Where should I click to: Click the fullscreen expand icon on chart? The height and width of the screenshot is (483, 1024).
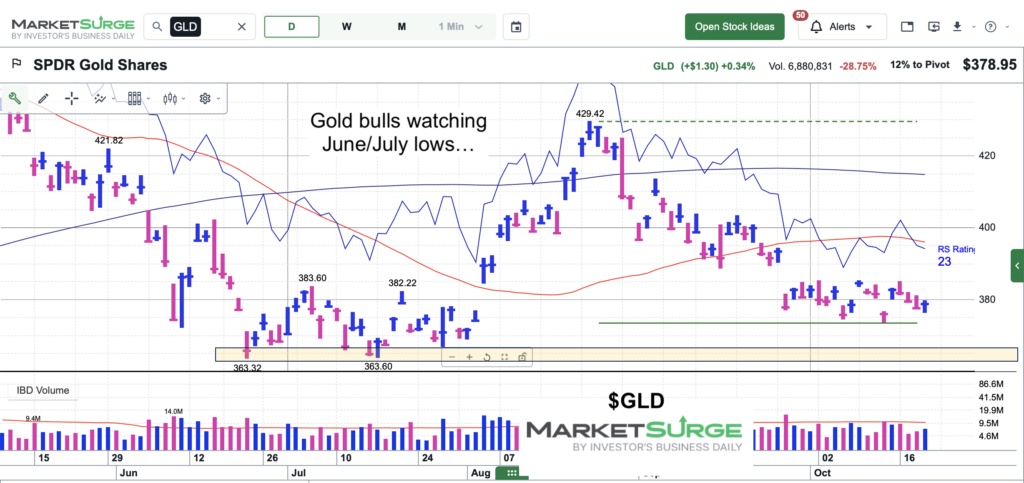[504, 357]
